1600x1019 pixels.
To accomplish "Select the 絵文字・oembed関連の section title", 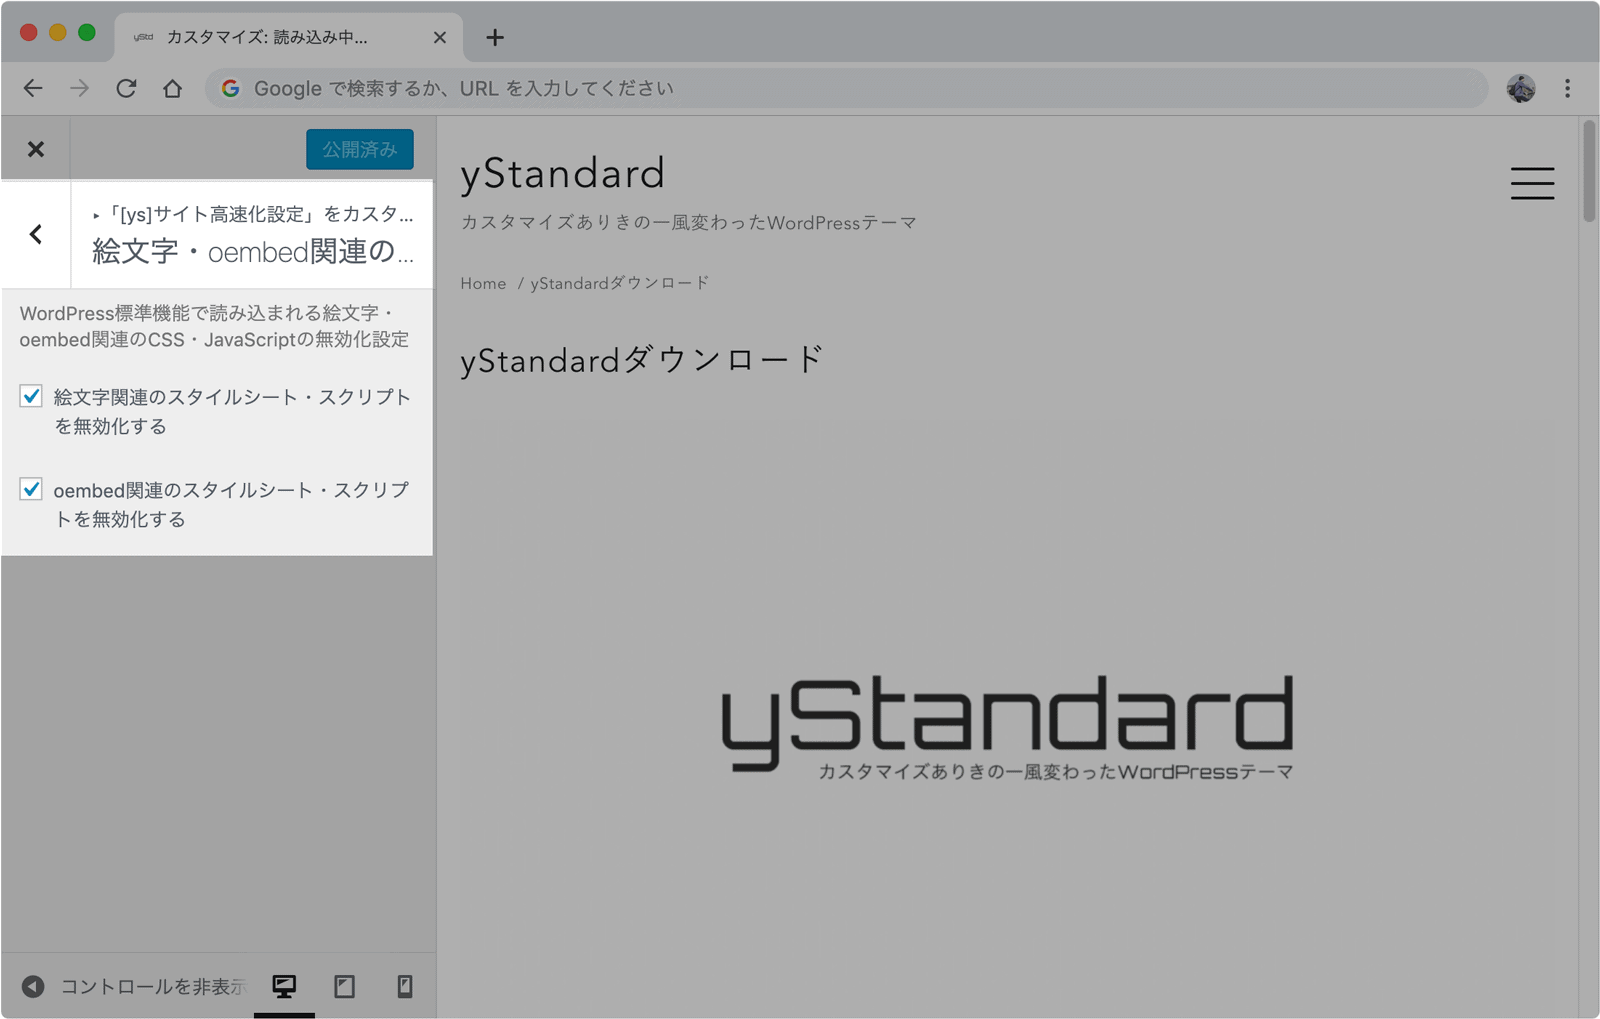I will click(253, 251).
